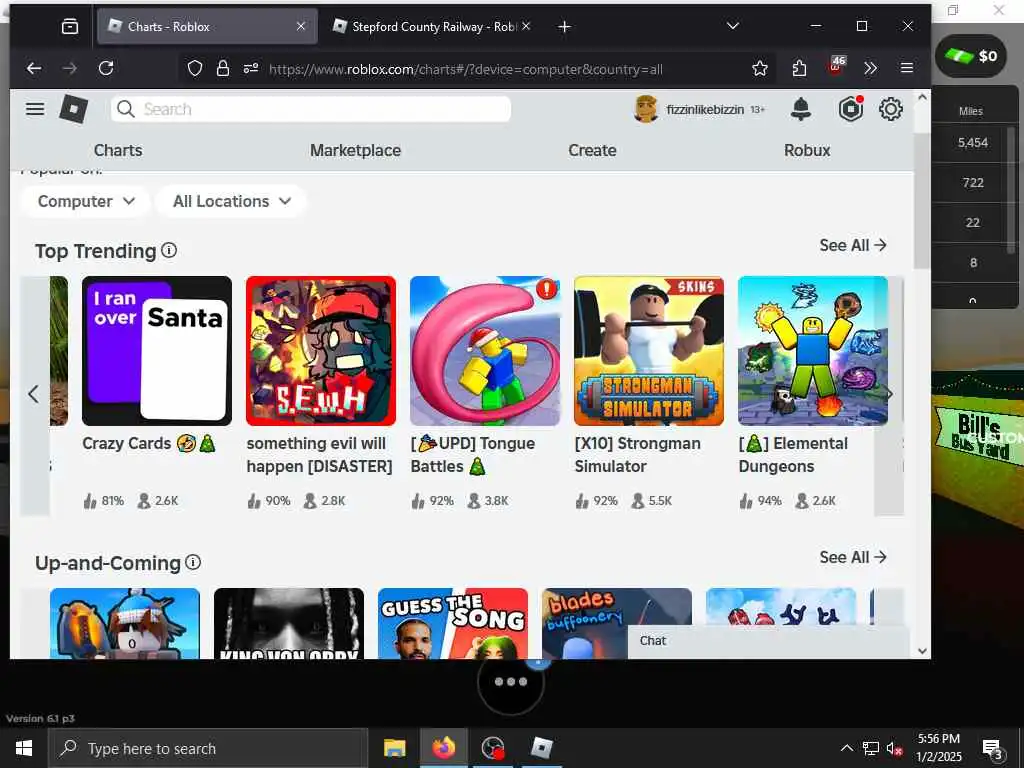Open the Elemental Dungeons thumbnail

[x=812, y=351]
